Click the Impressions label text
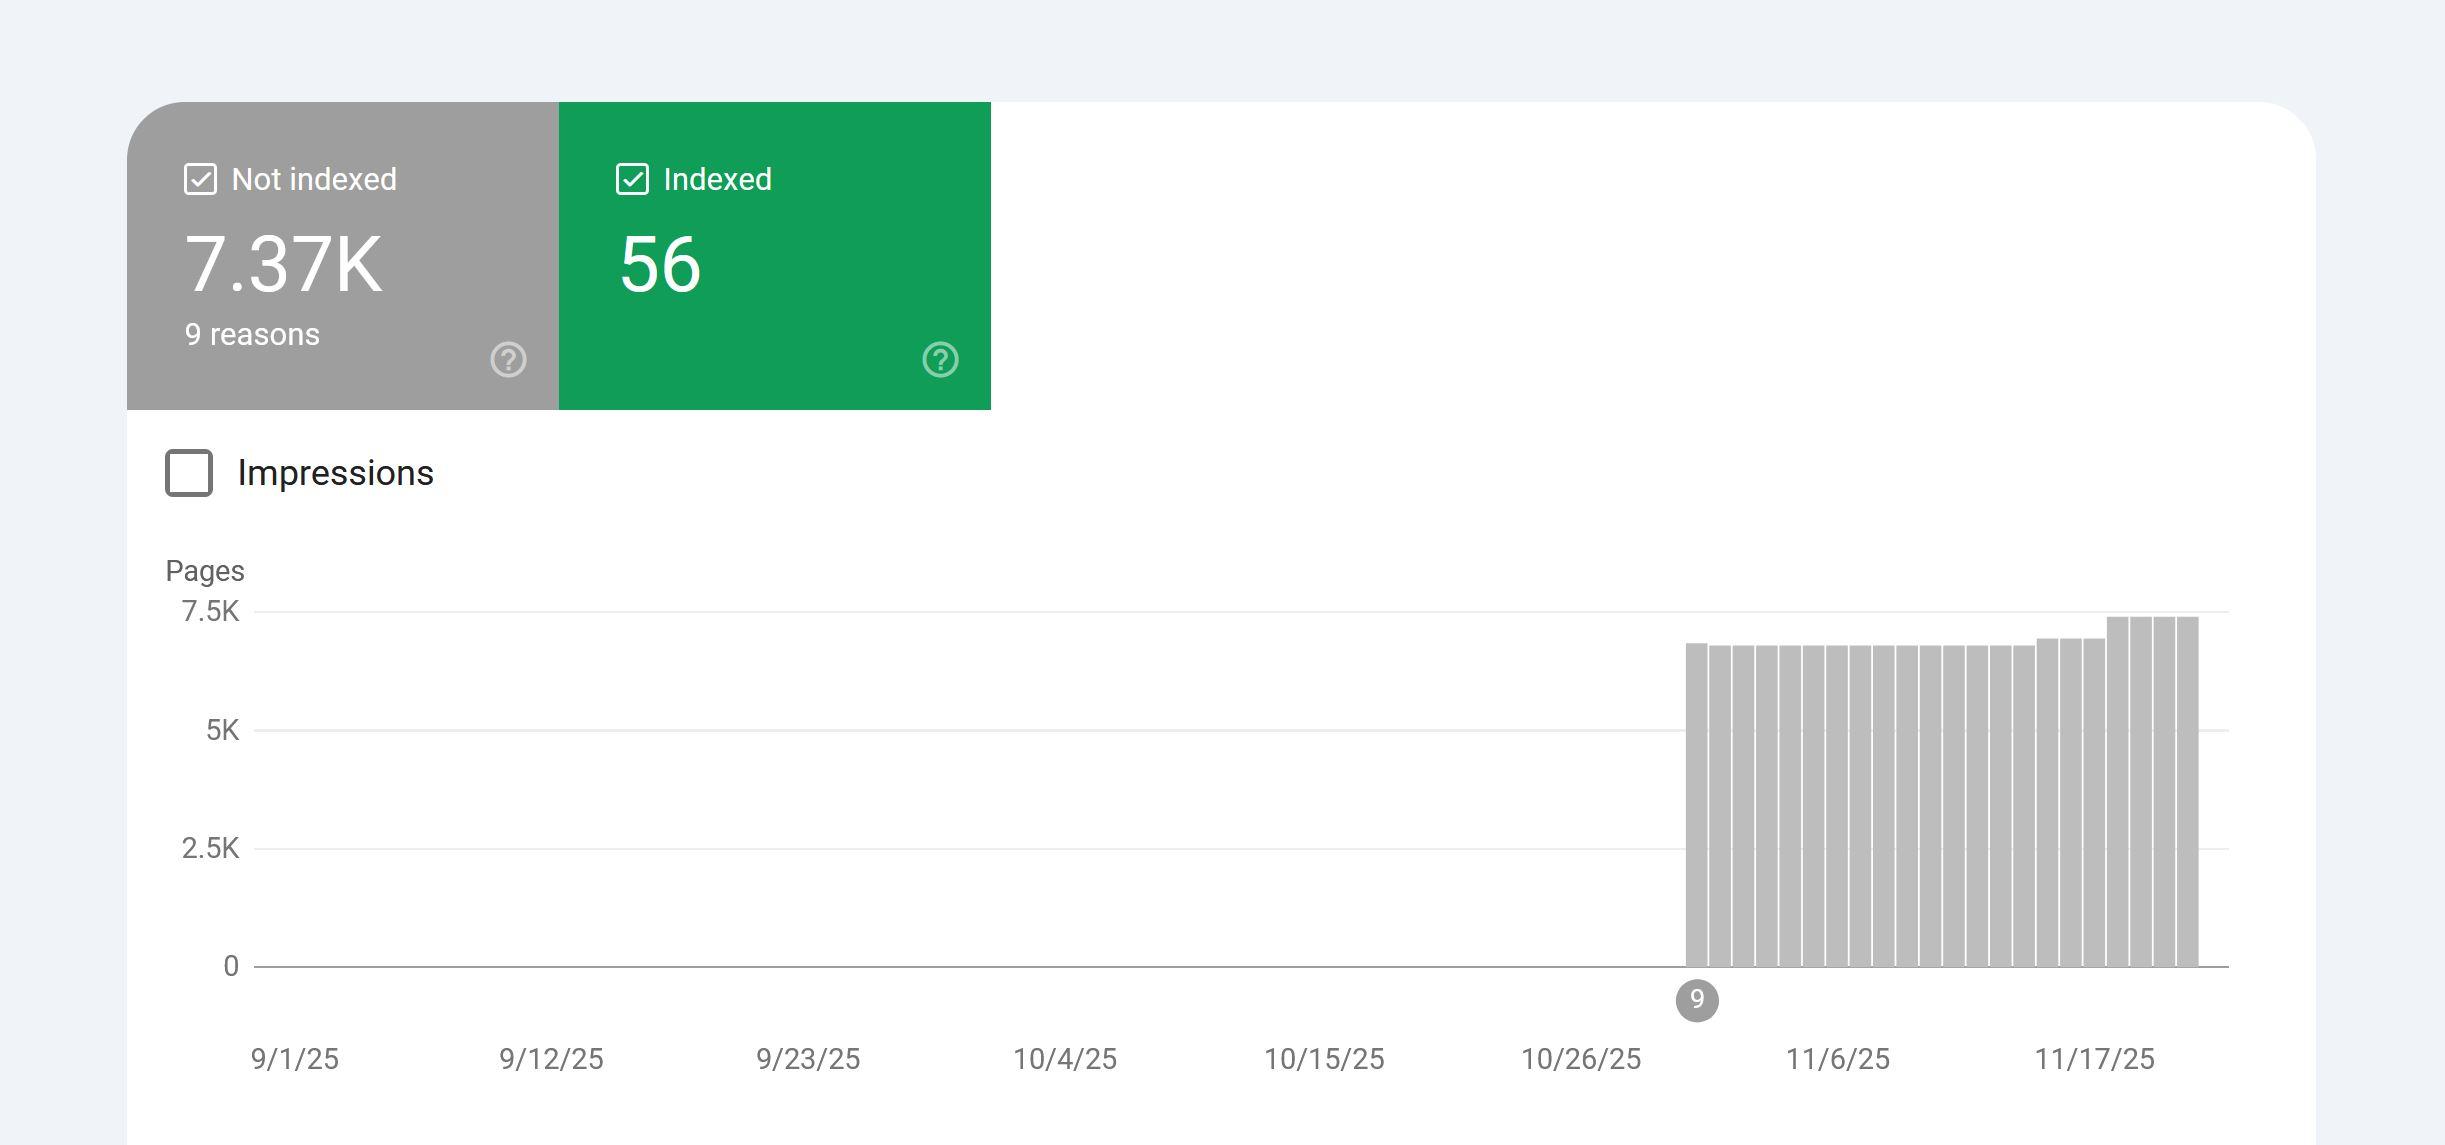The height and width of the screenshot is (1145, 2445). (x=336, y=473)
